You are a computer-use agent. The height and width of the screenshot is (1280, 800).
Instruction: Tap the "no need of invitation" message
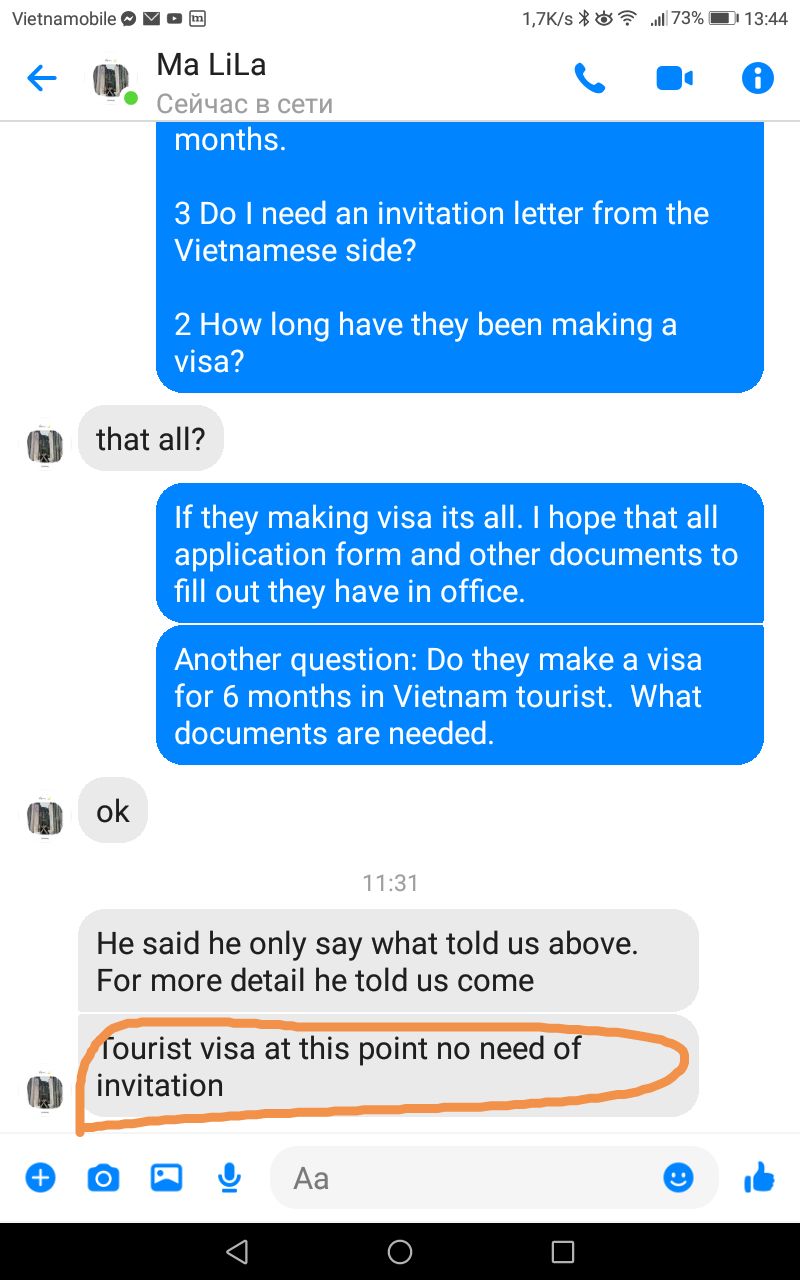[x=388, y=1066]
